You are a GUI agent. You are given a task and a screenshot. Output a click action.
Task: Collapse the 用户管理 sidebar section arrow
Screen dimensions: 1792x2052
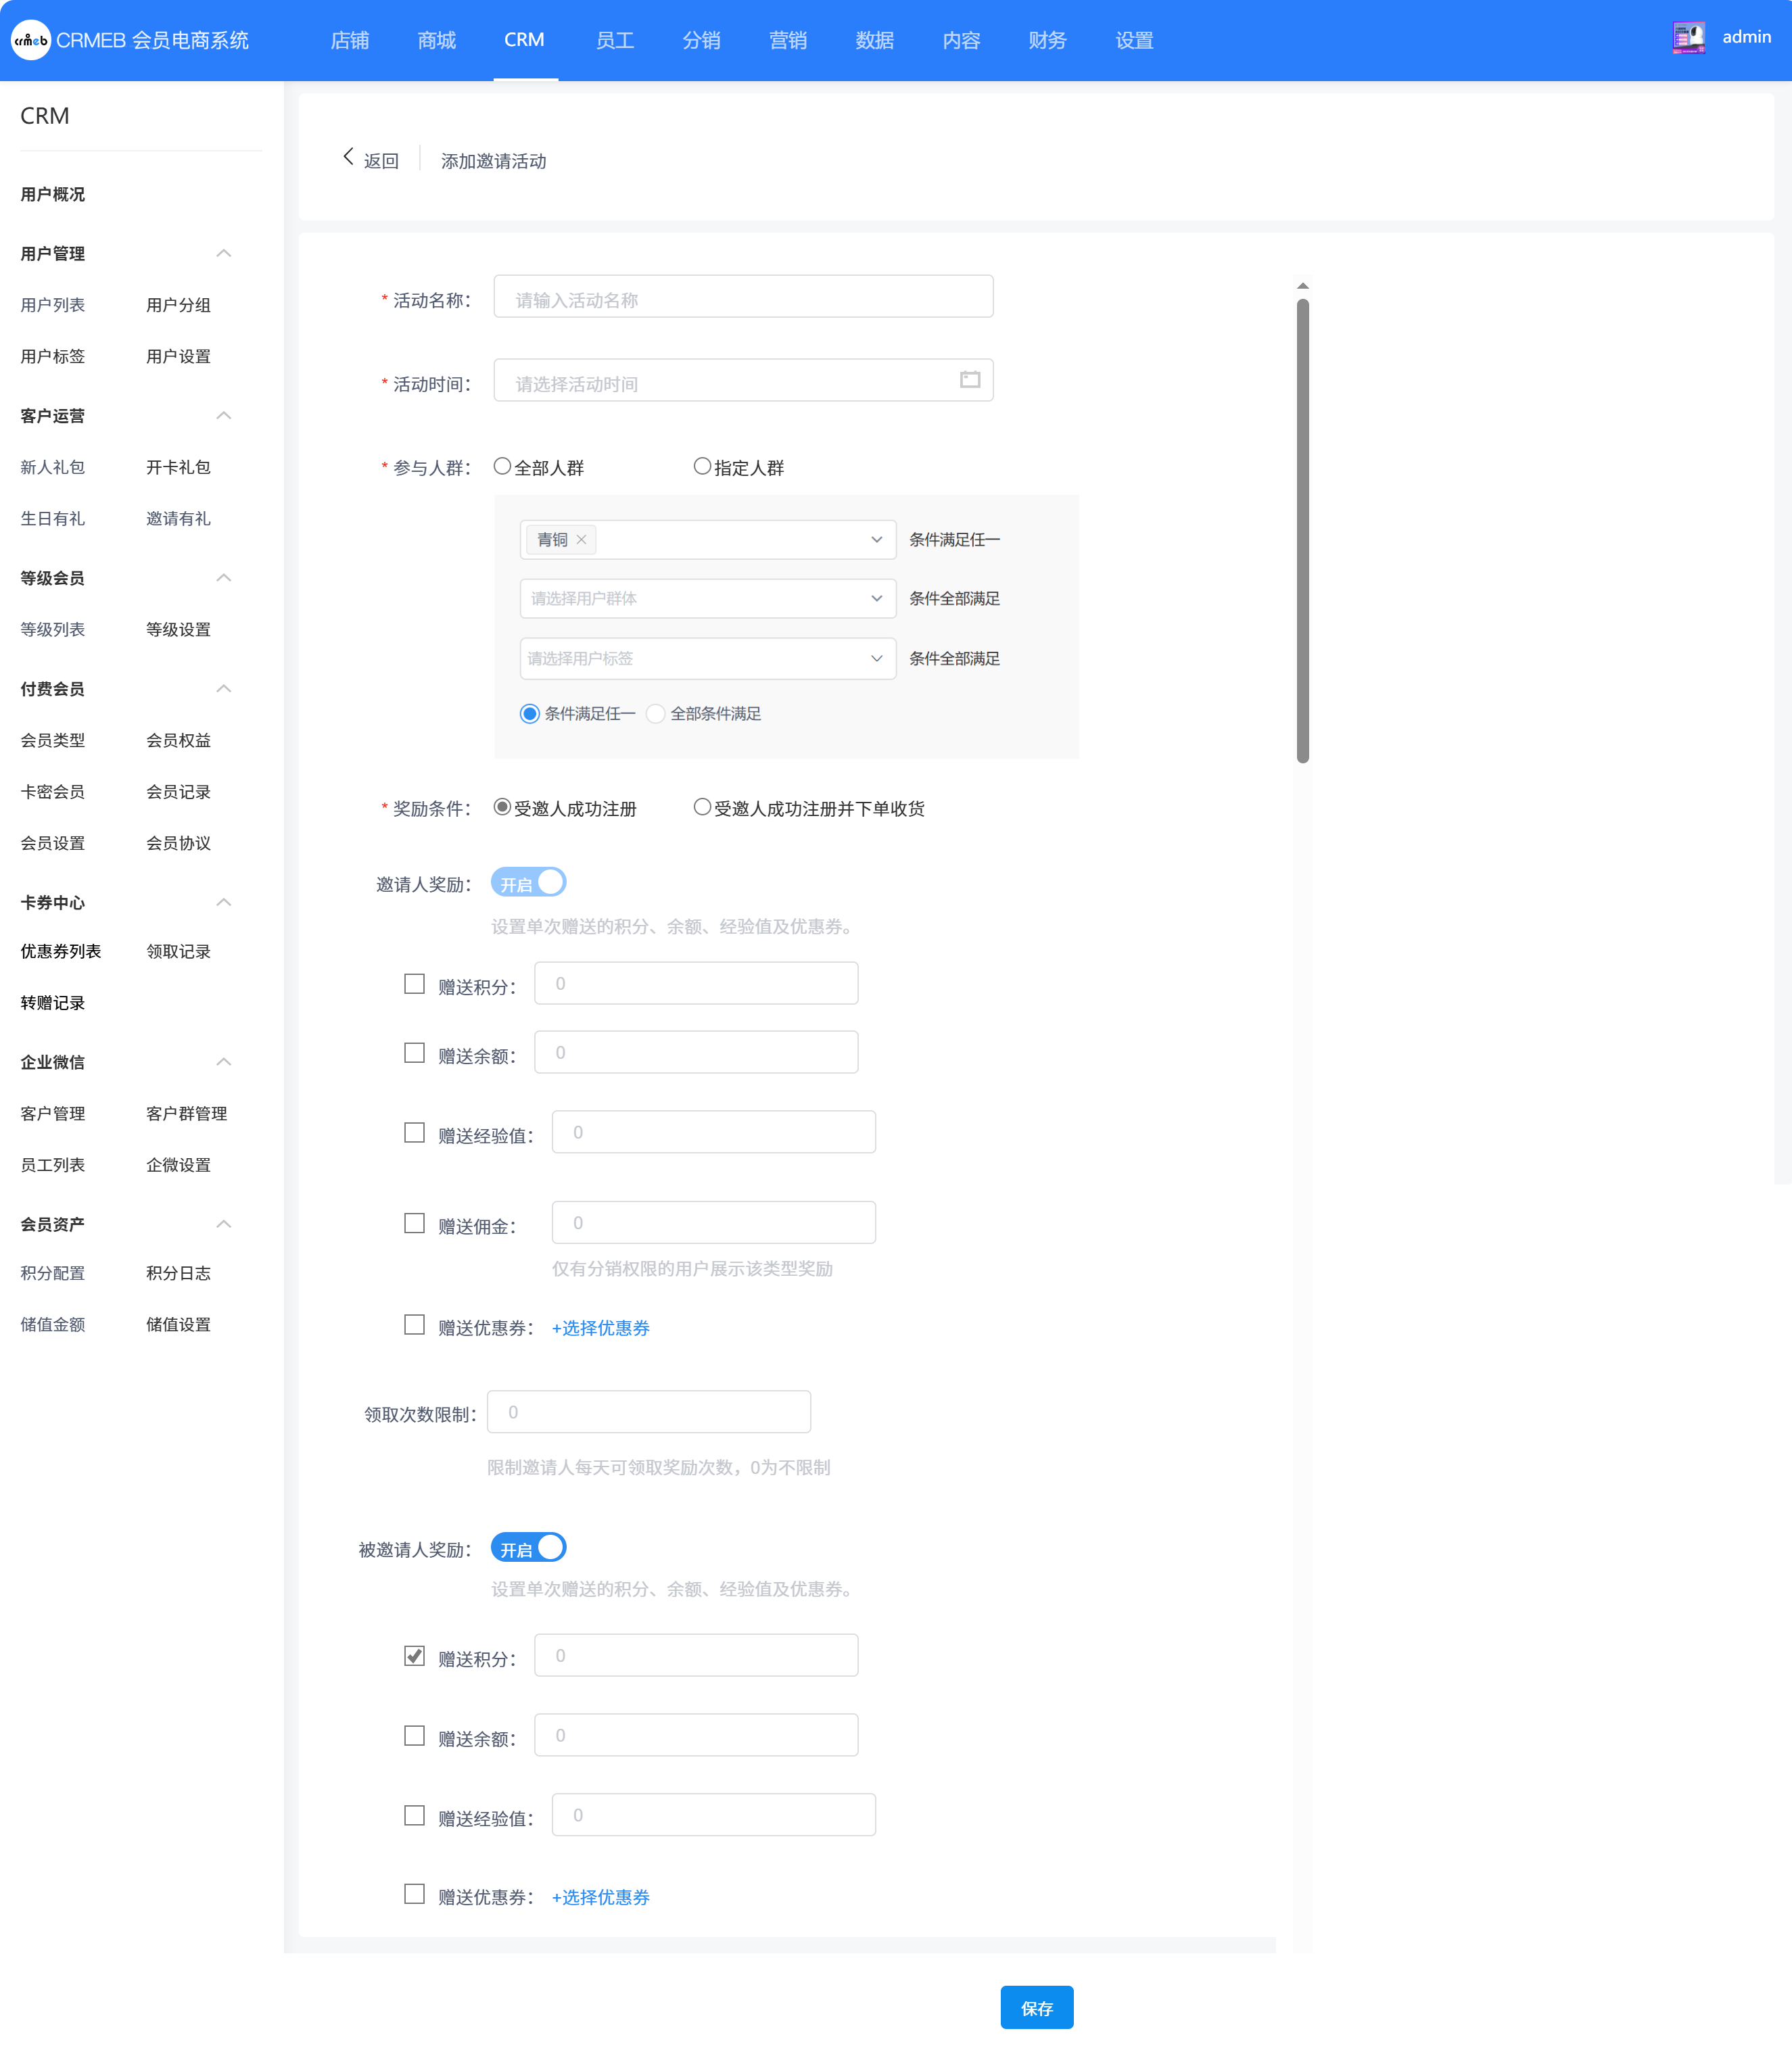(x=224, y=254)
